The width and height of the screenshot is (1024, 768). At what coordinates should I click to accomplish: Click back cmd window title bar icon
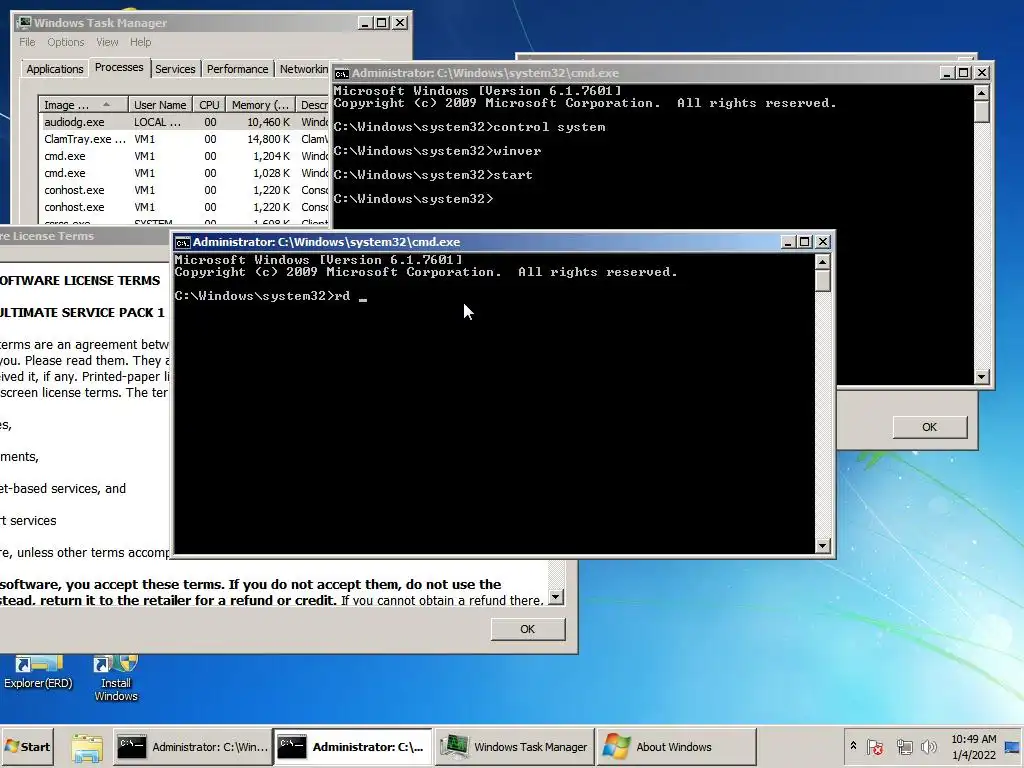pos(342,73)
